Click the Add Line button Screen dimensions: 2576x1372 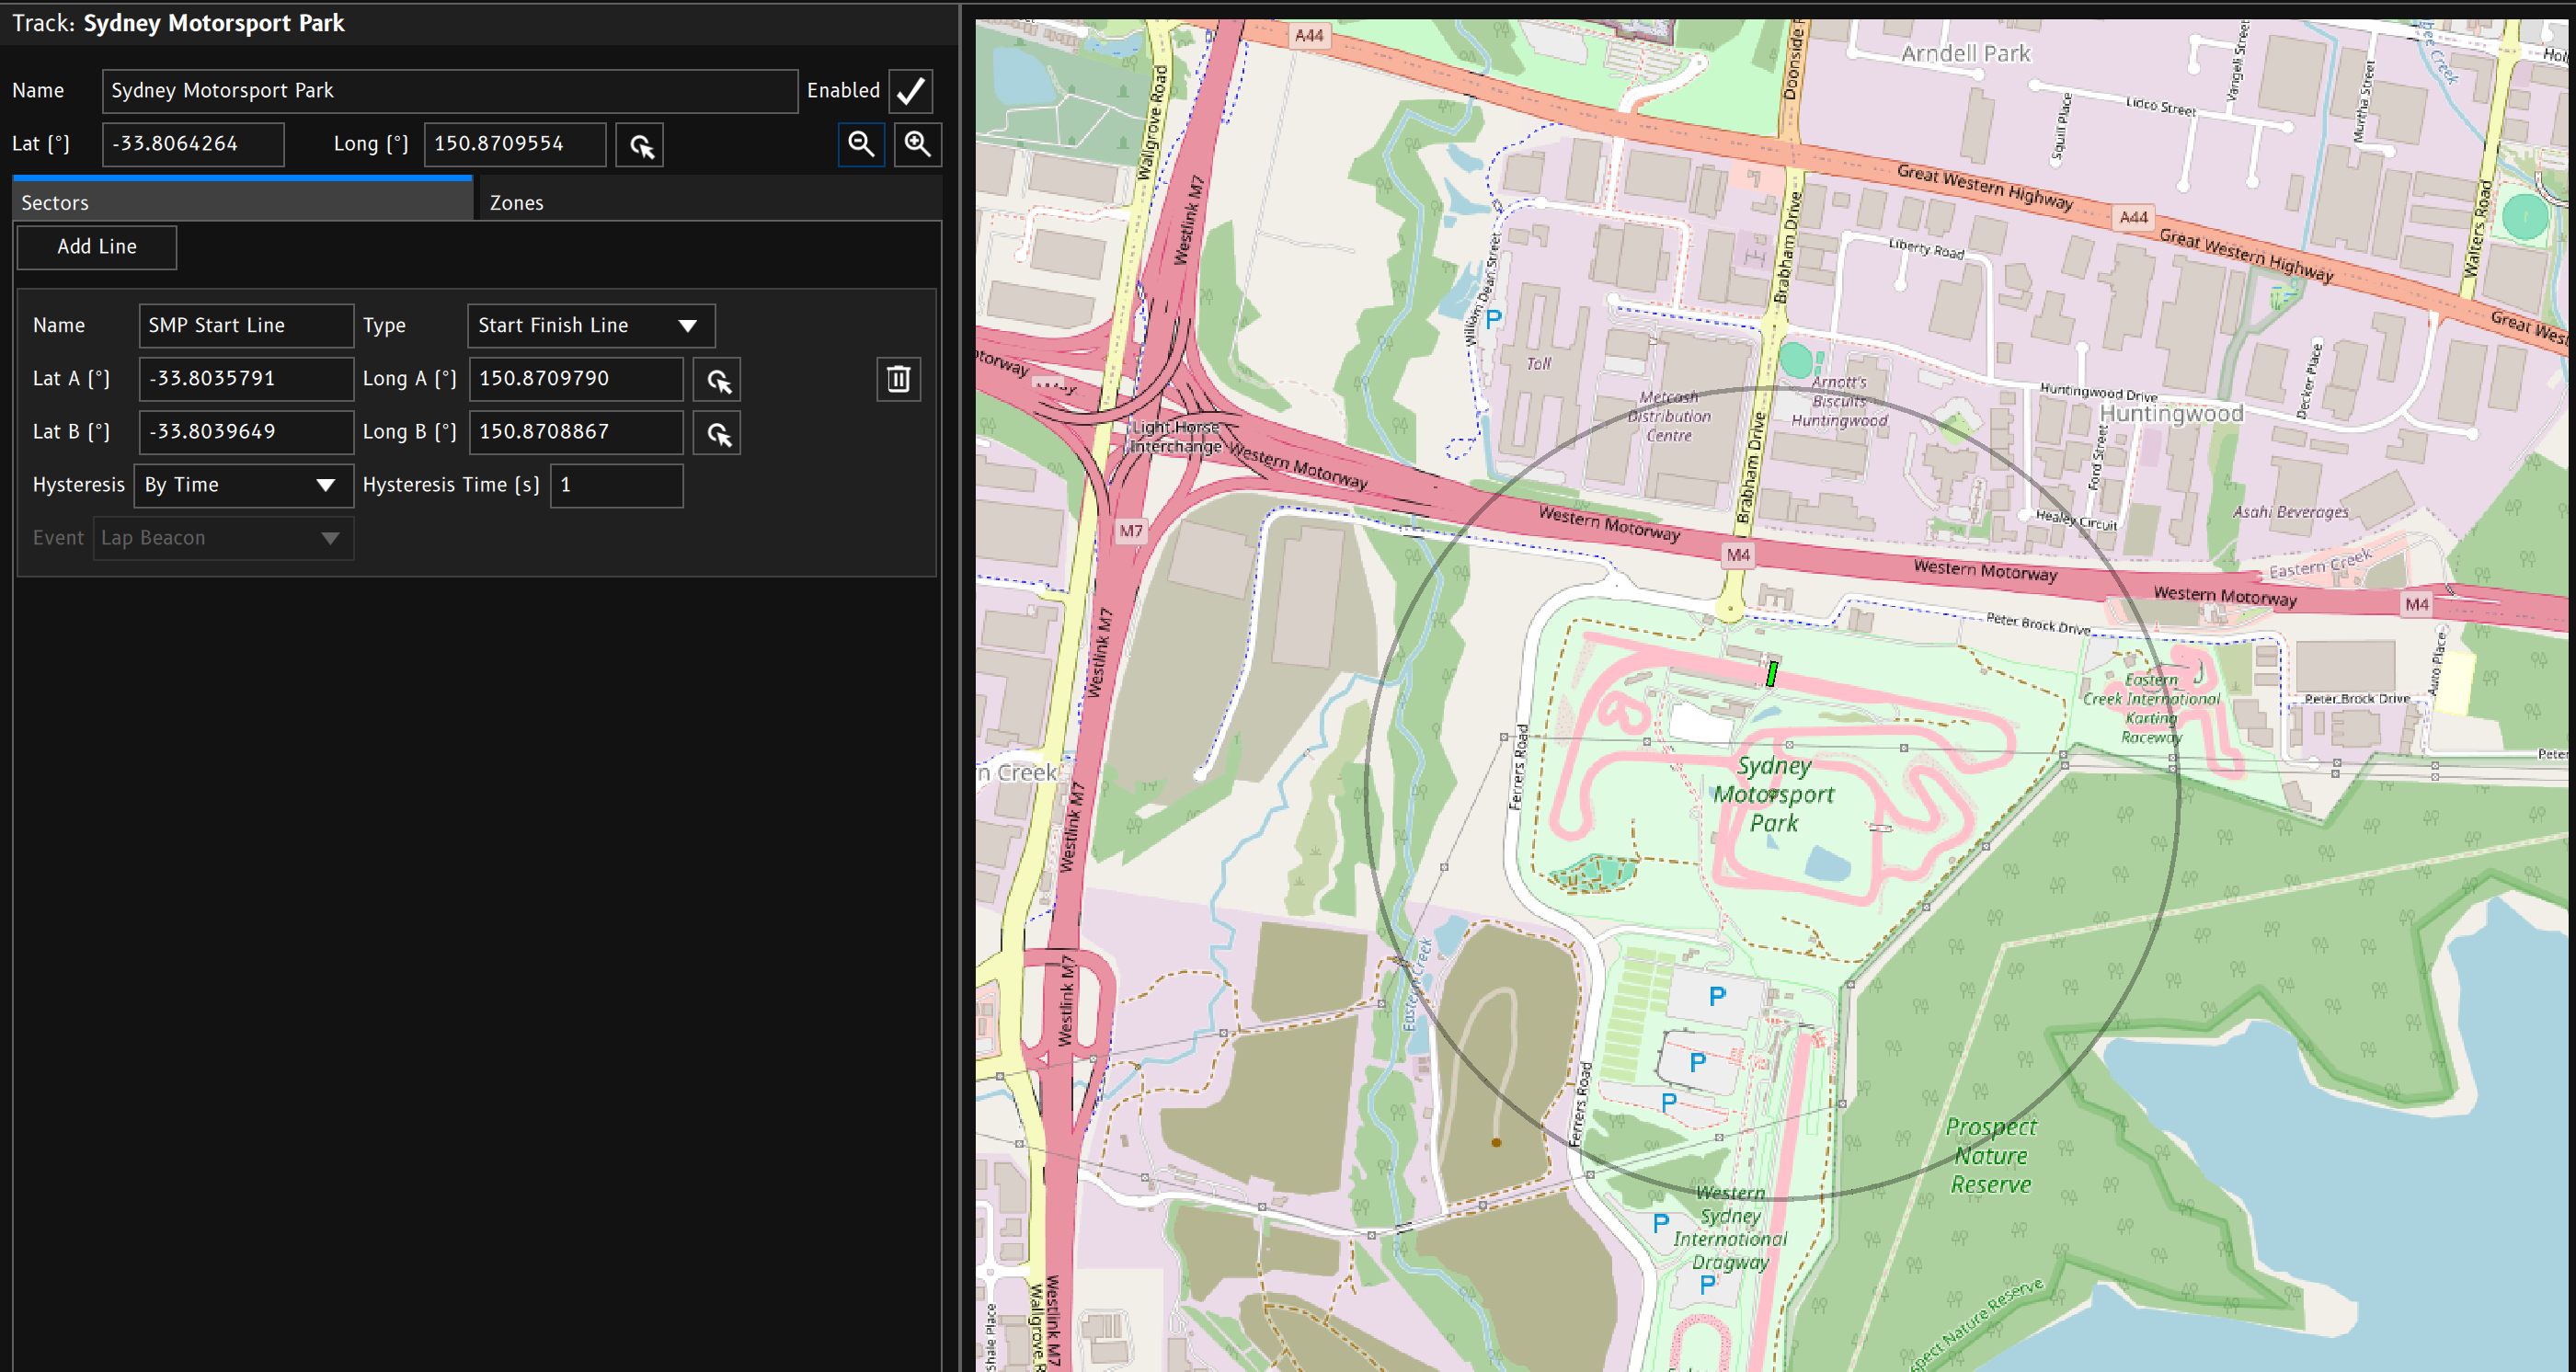tap(97, 247)
